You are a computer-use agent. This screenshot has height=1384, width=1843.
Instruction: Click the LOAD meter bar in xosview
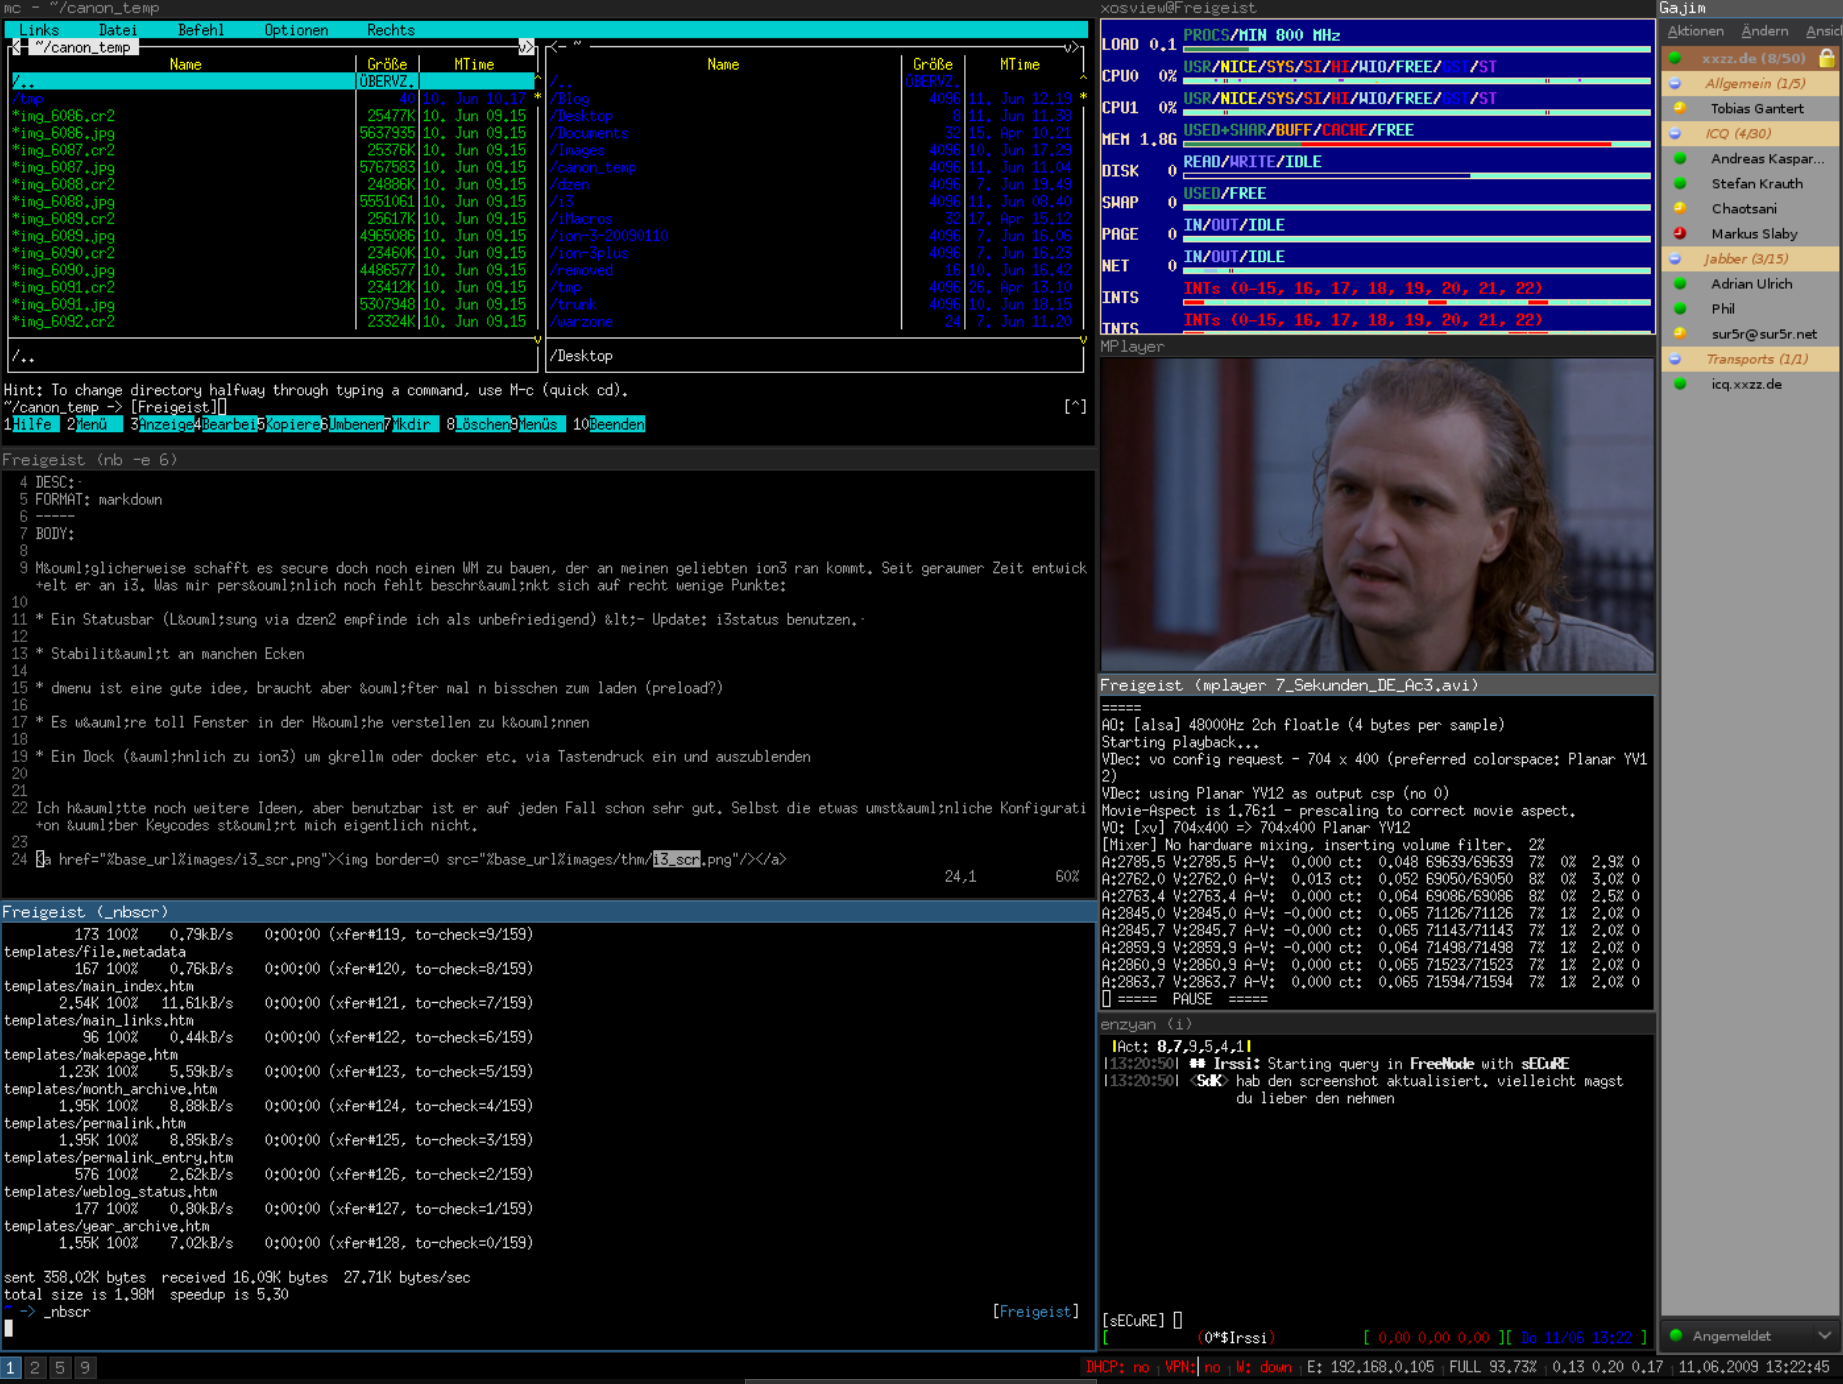(x=1416, y=48)
